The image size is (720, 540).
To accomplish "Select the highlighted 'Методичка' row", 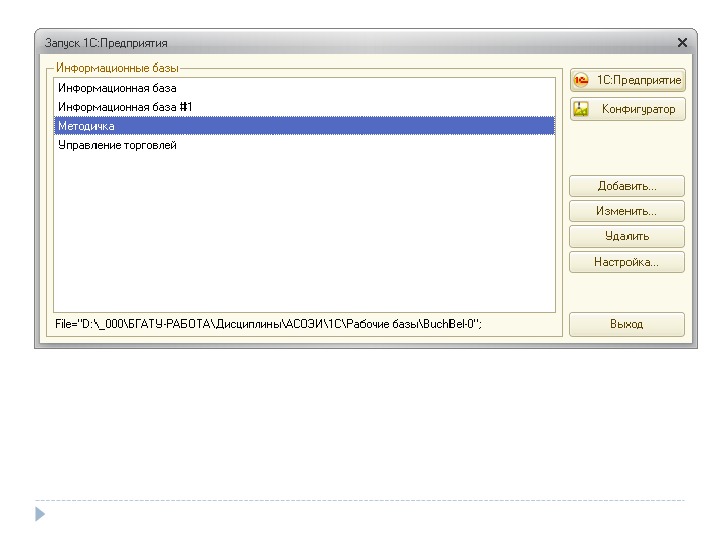I will tap(304, 126).
